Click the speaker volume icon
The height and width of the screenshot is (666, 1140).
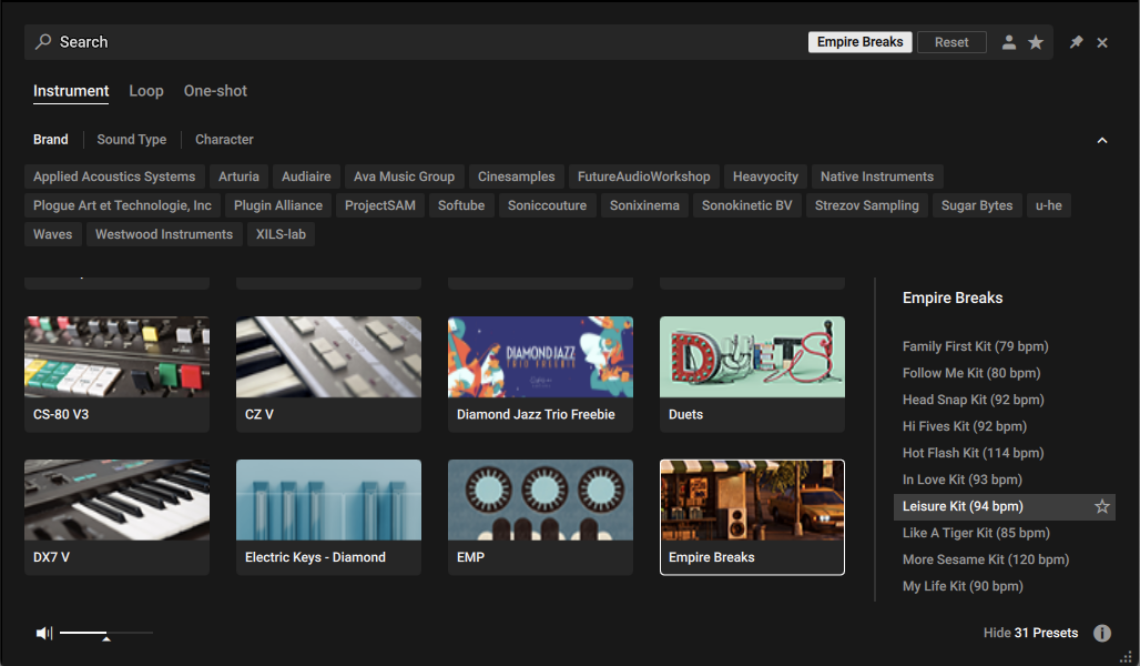point(44,633)
